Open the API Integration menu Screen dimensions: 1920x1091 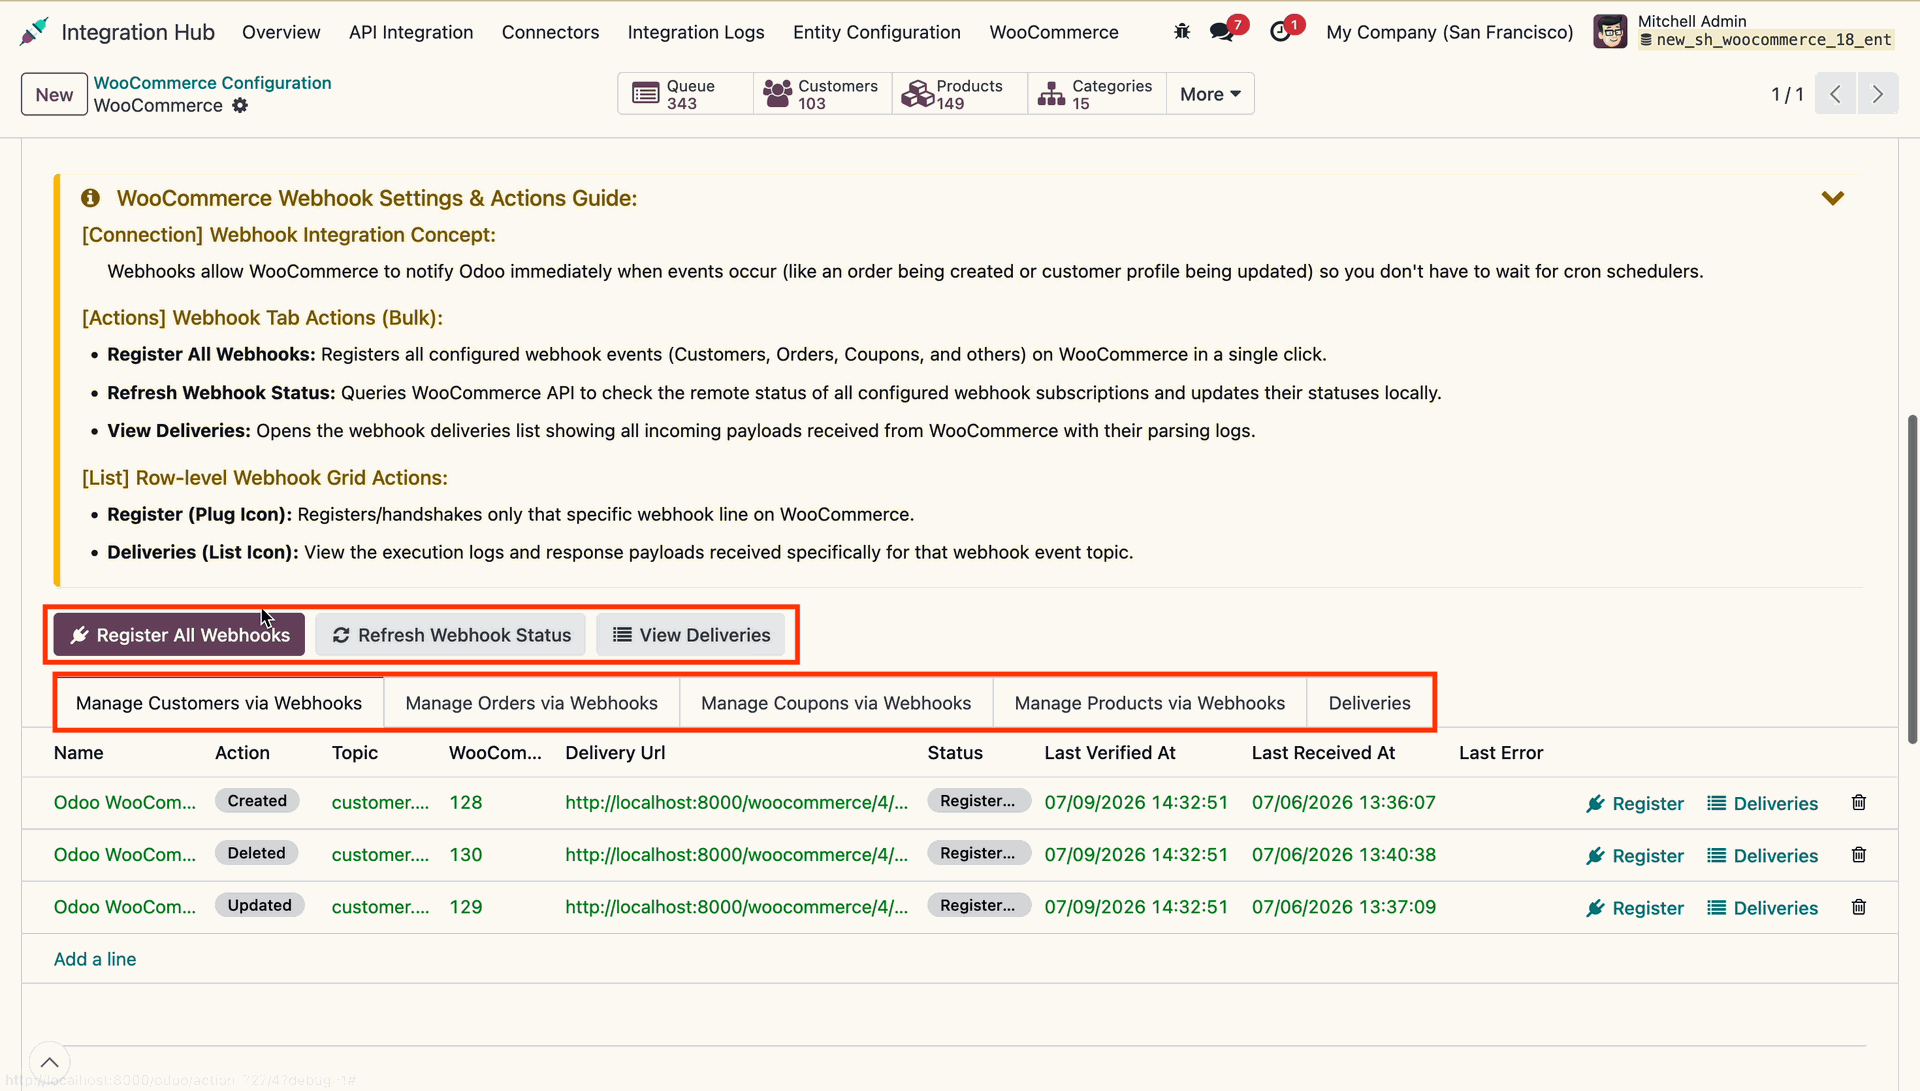(411, 32)
